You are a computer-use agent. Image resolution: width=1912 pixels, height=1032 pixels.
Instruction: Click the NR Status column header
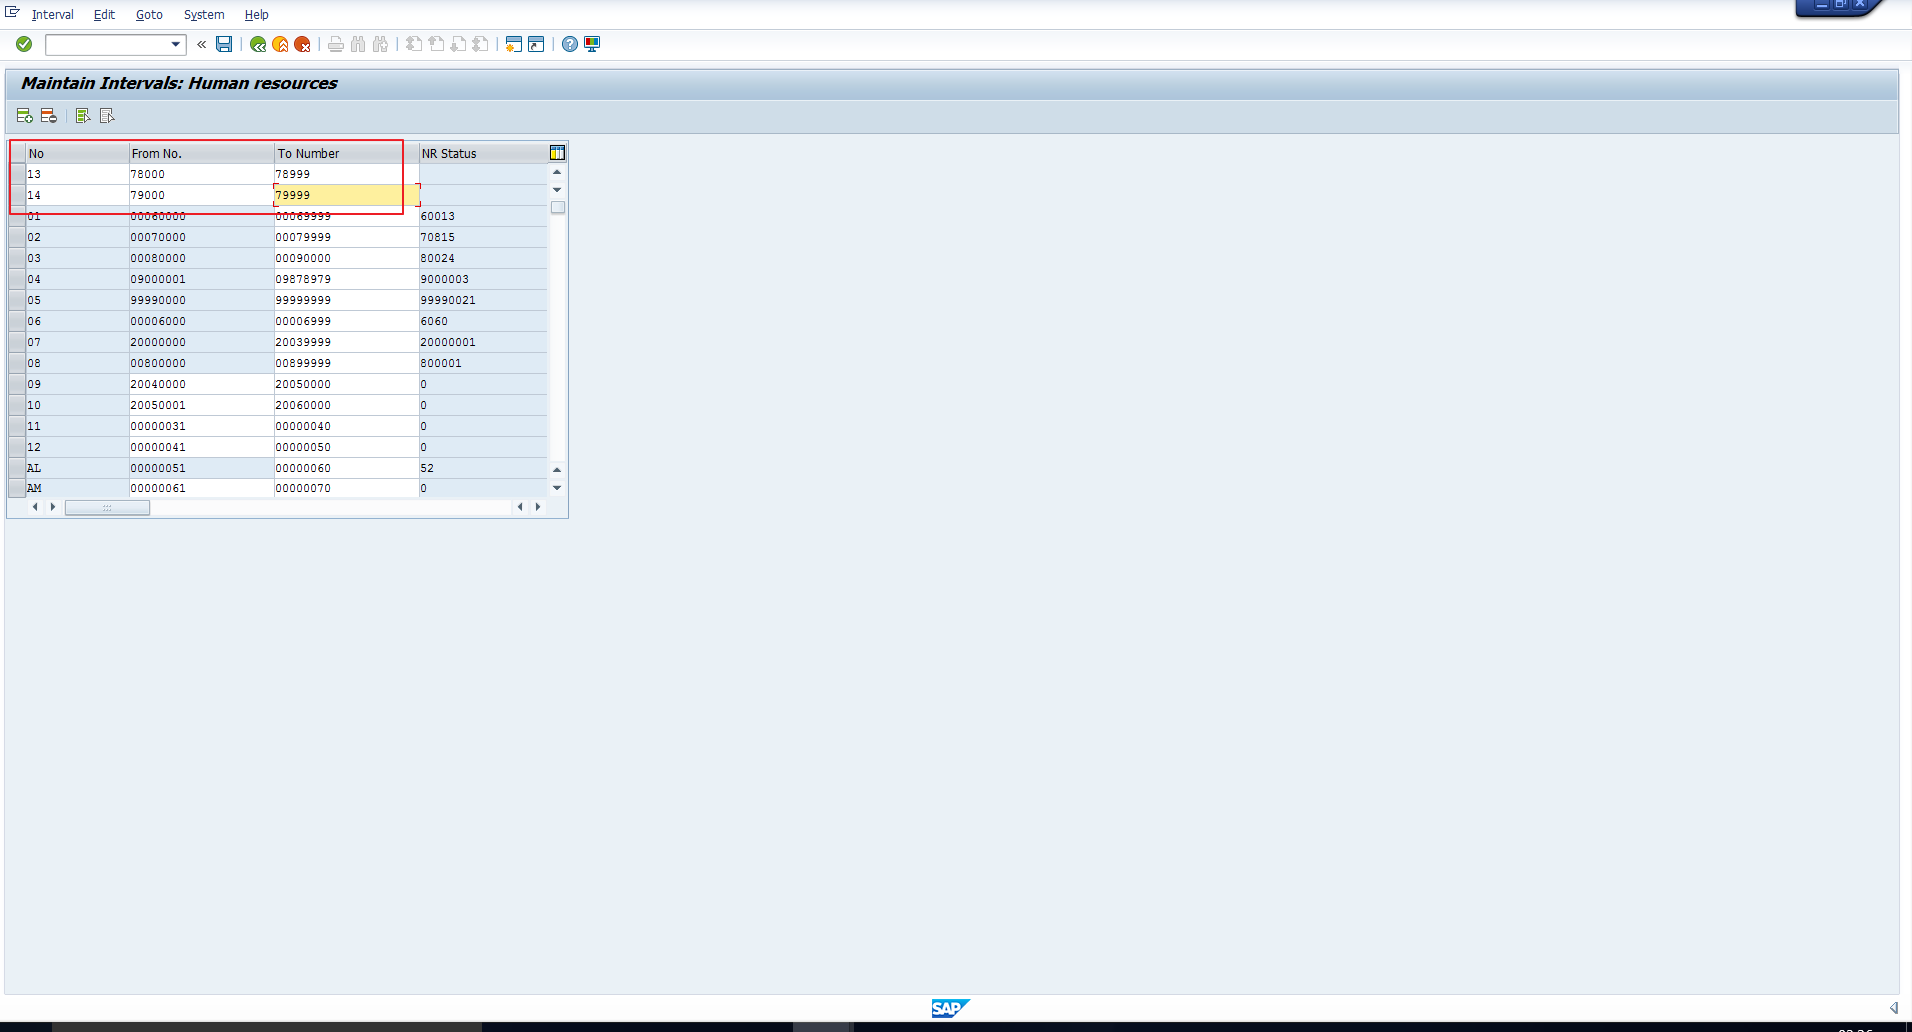coord(483,153)
